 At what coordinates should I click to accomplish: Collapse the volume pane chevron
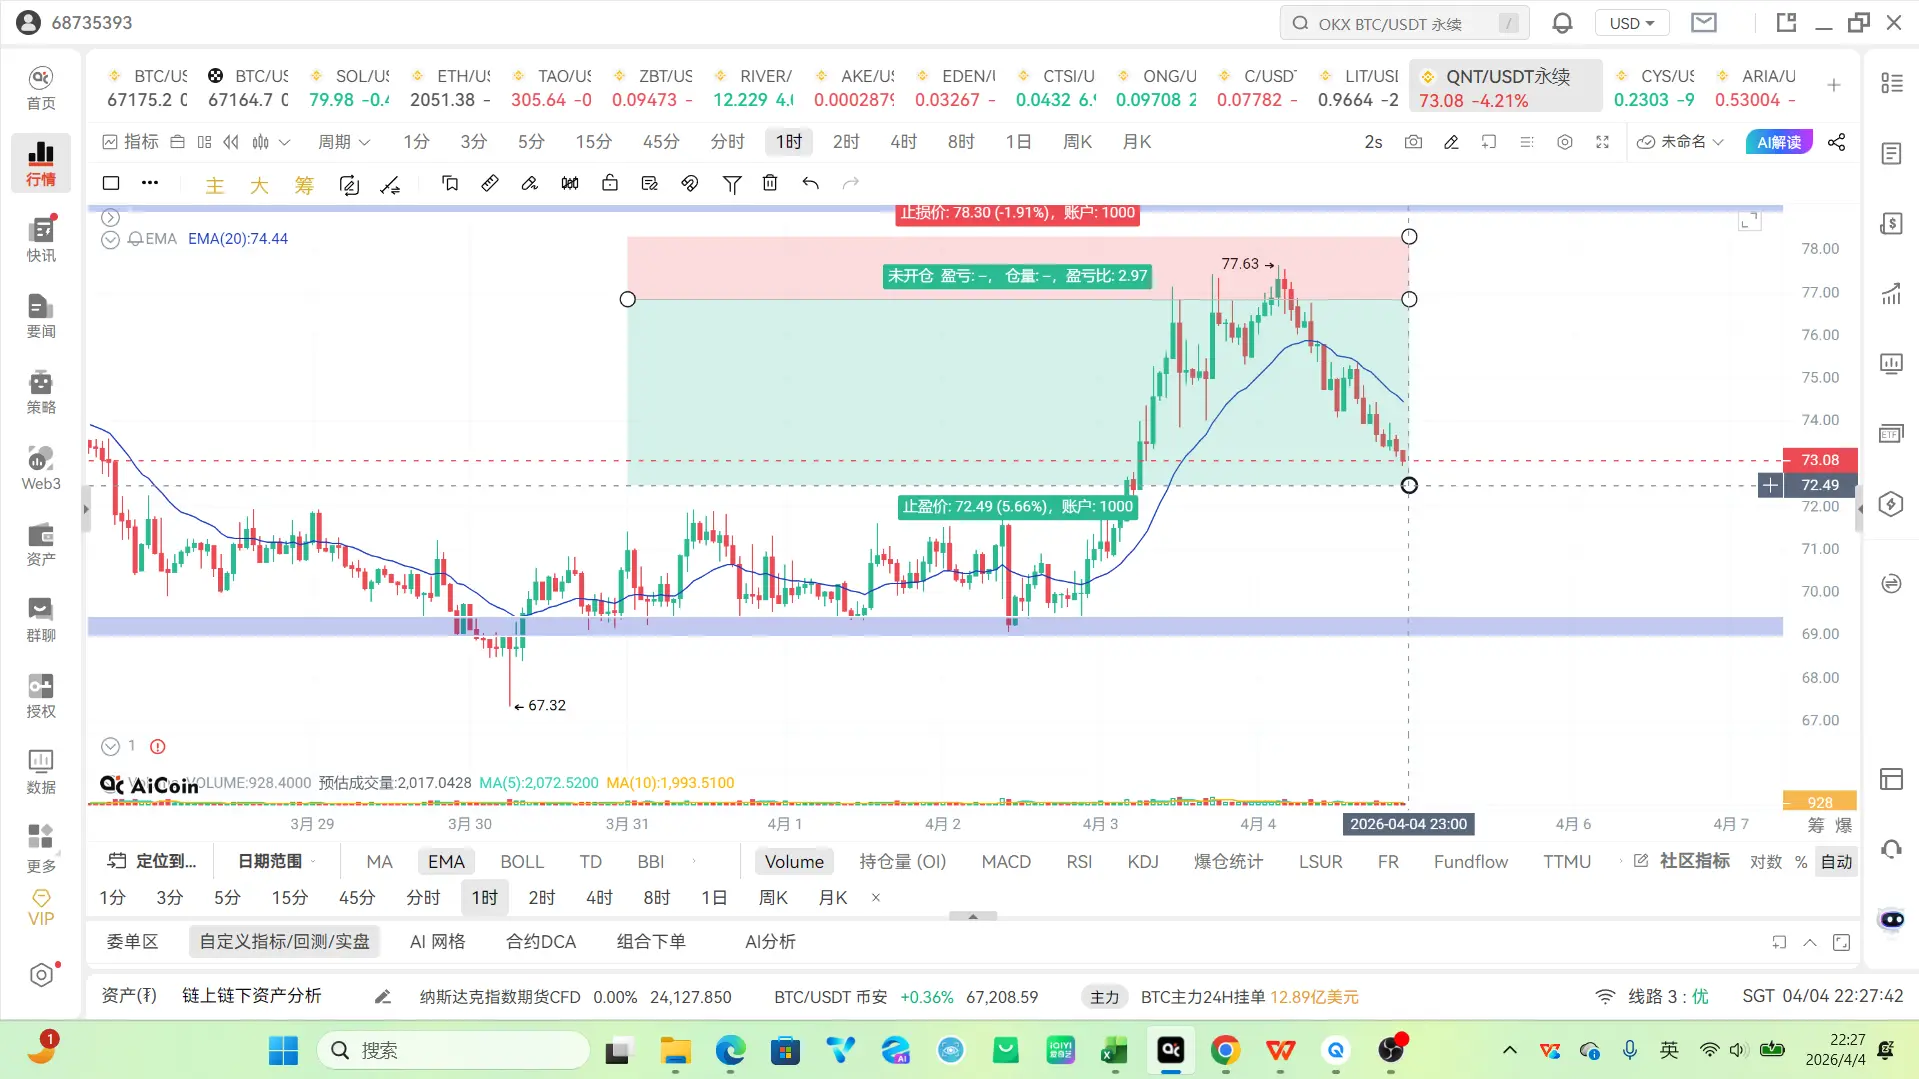coord(111,746)
